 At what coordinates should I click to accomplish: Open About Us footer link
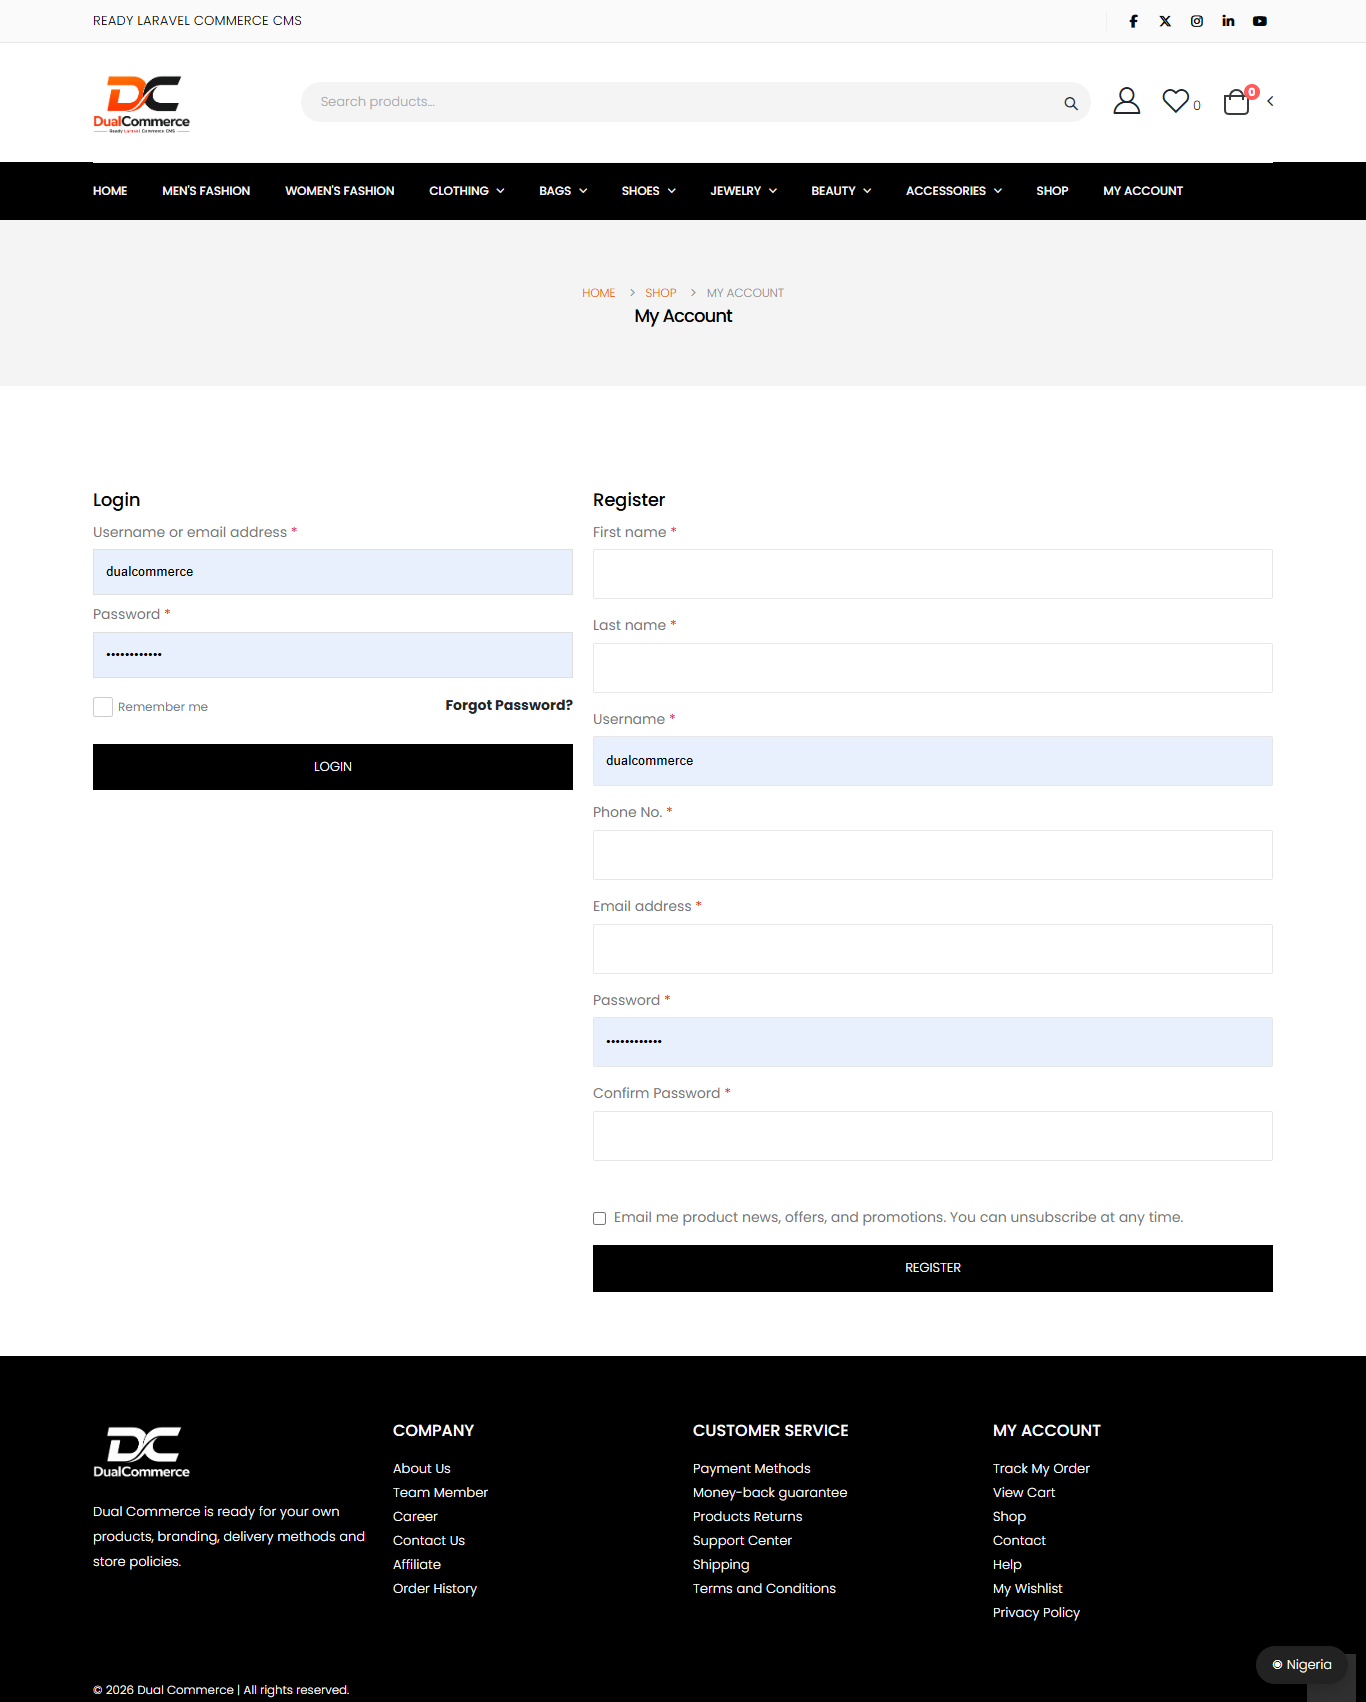422,1468
